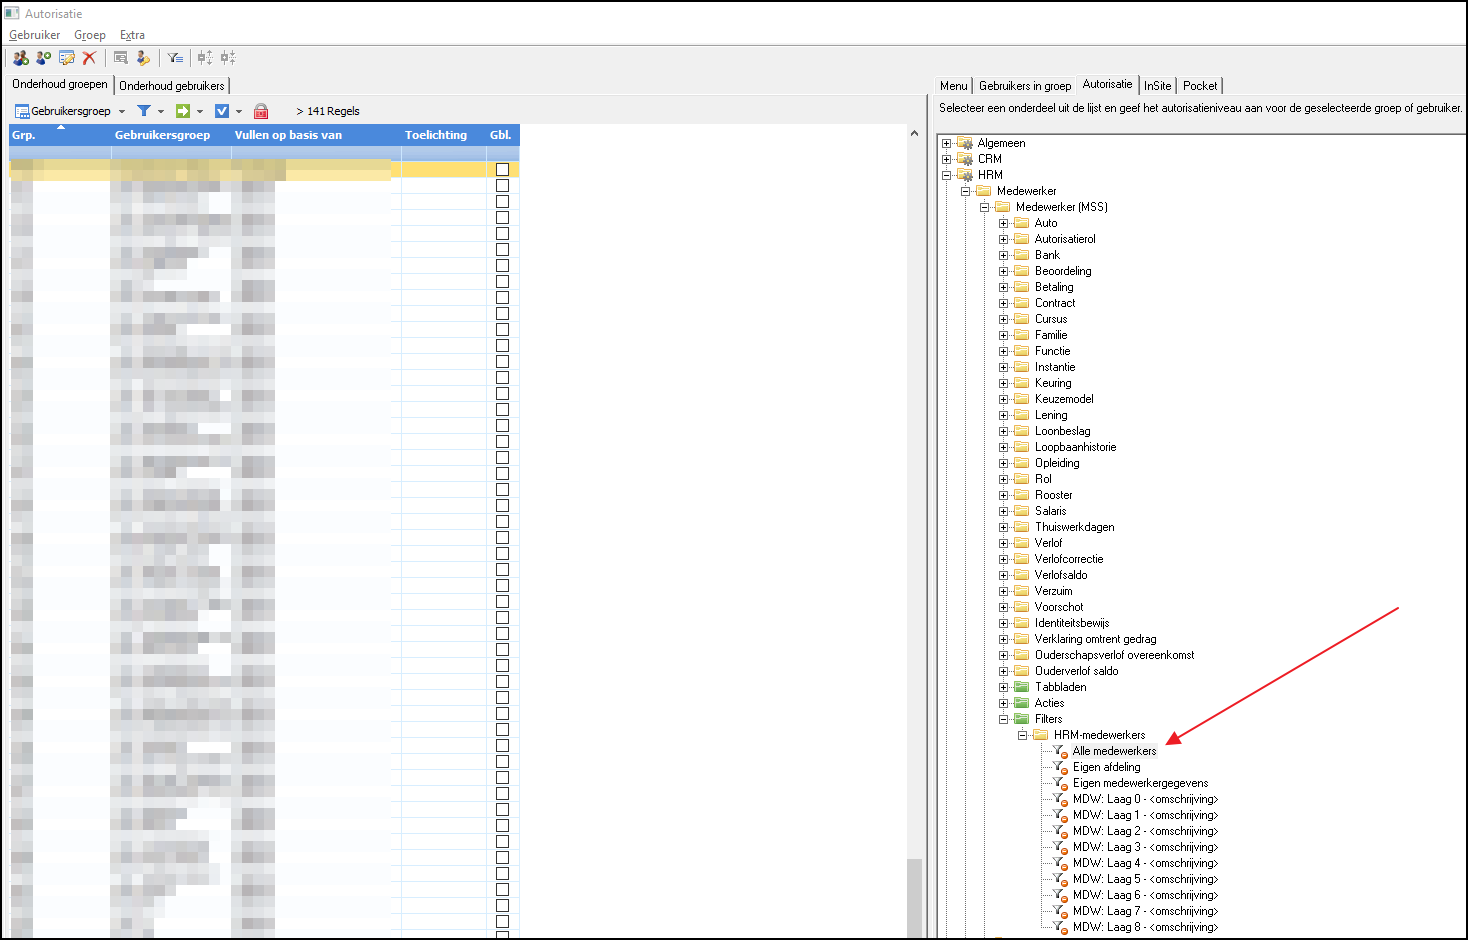The image size is (1468, 940).
Task: Select the Alle medewerkers filter
Action: coord(1114,751)
